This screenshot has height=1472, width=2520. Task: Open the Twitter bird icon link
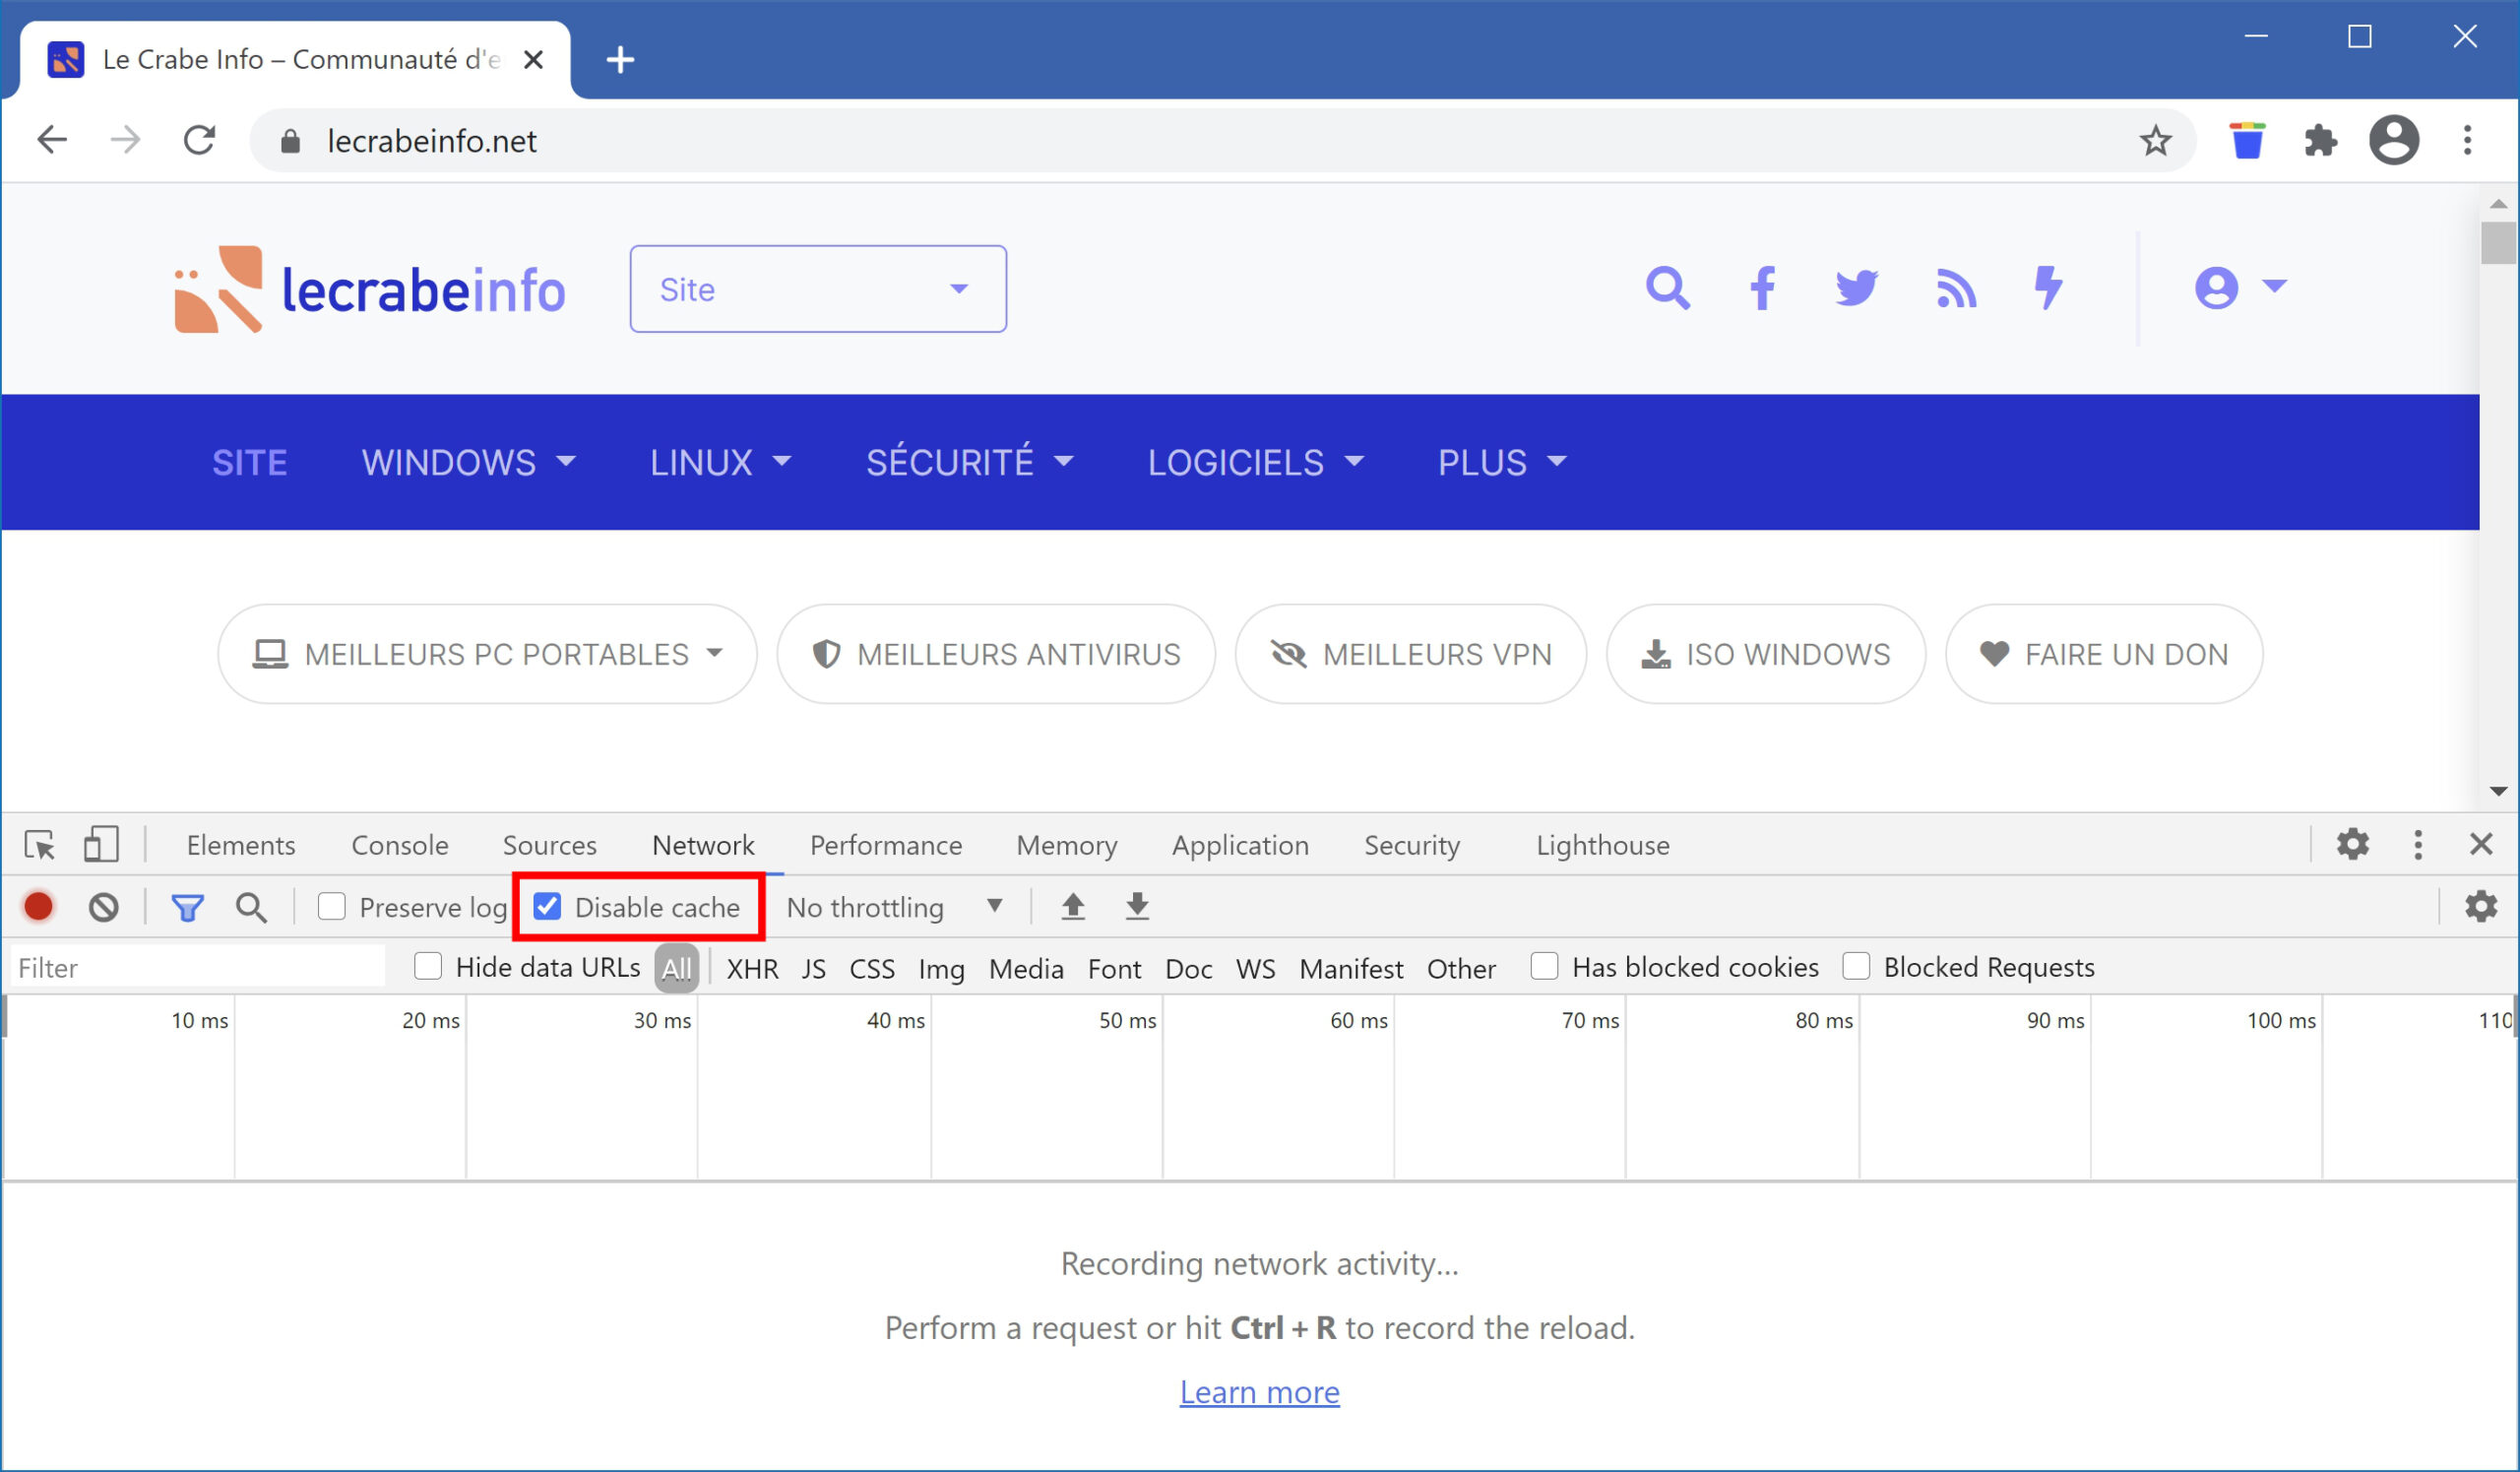pos(1856,288)
